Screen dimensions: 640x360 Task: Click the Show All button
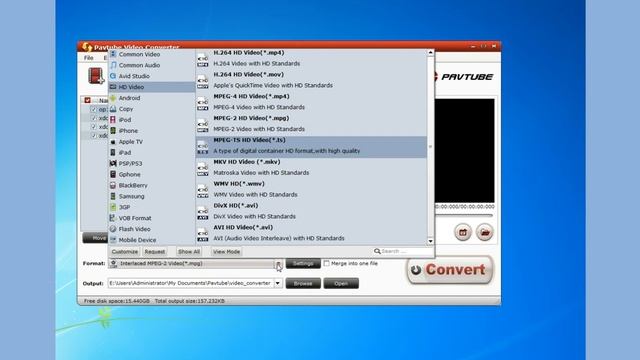189,252
